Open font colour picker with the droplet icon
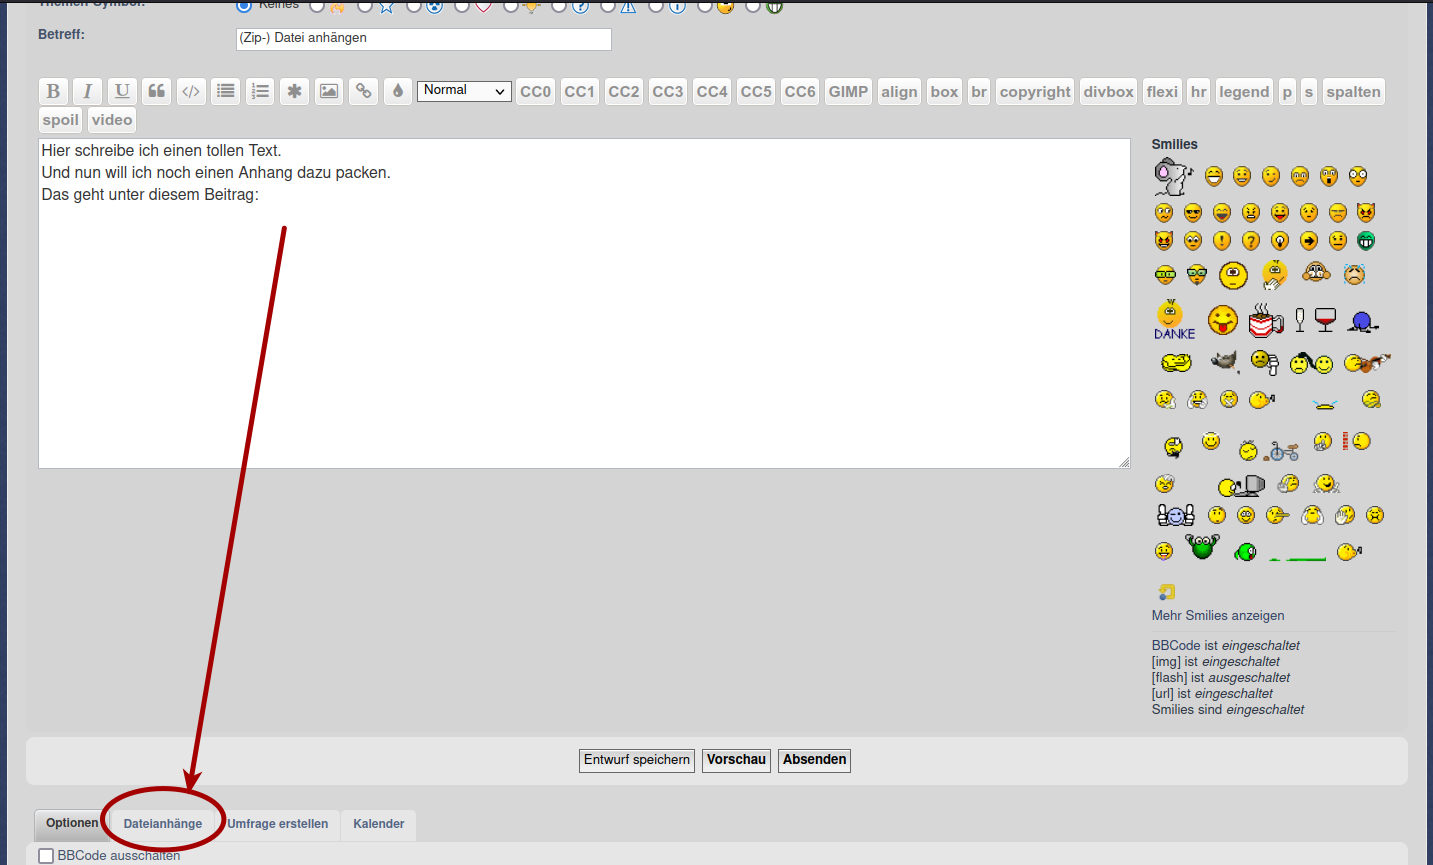 398,91
